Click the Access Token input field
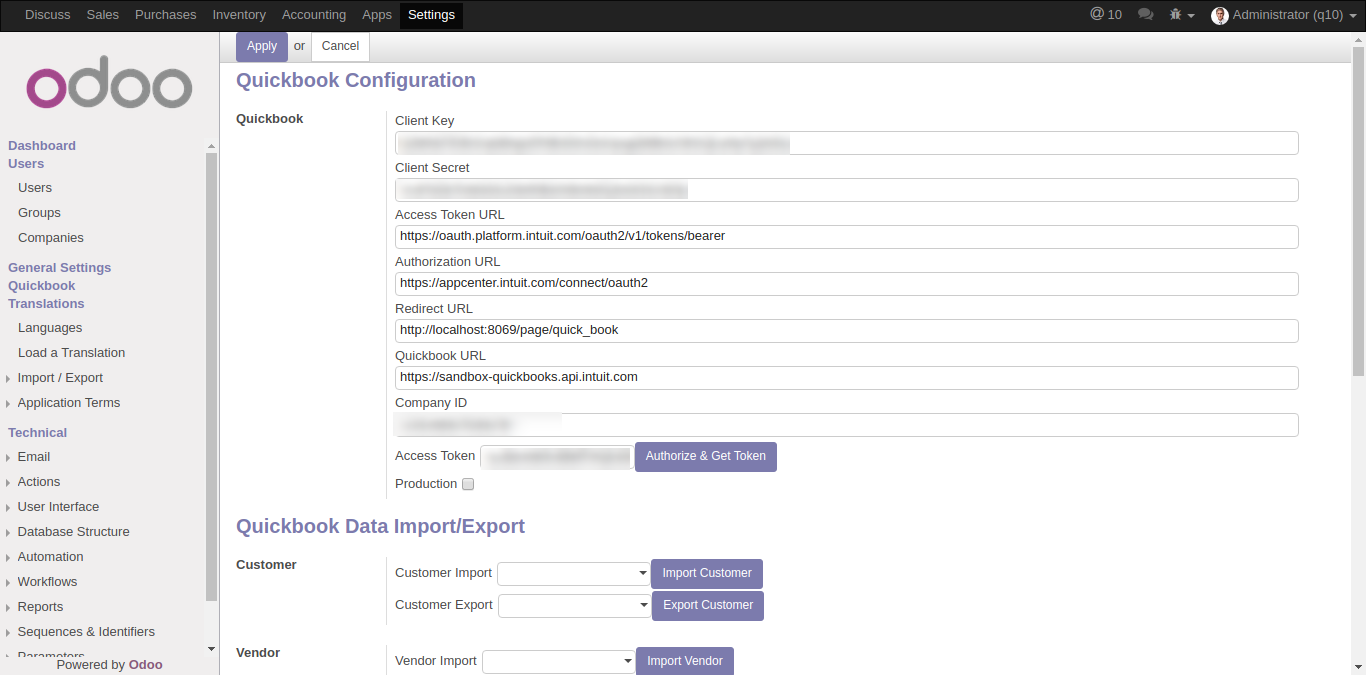The image size is (1366, 675). (557, 457)
